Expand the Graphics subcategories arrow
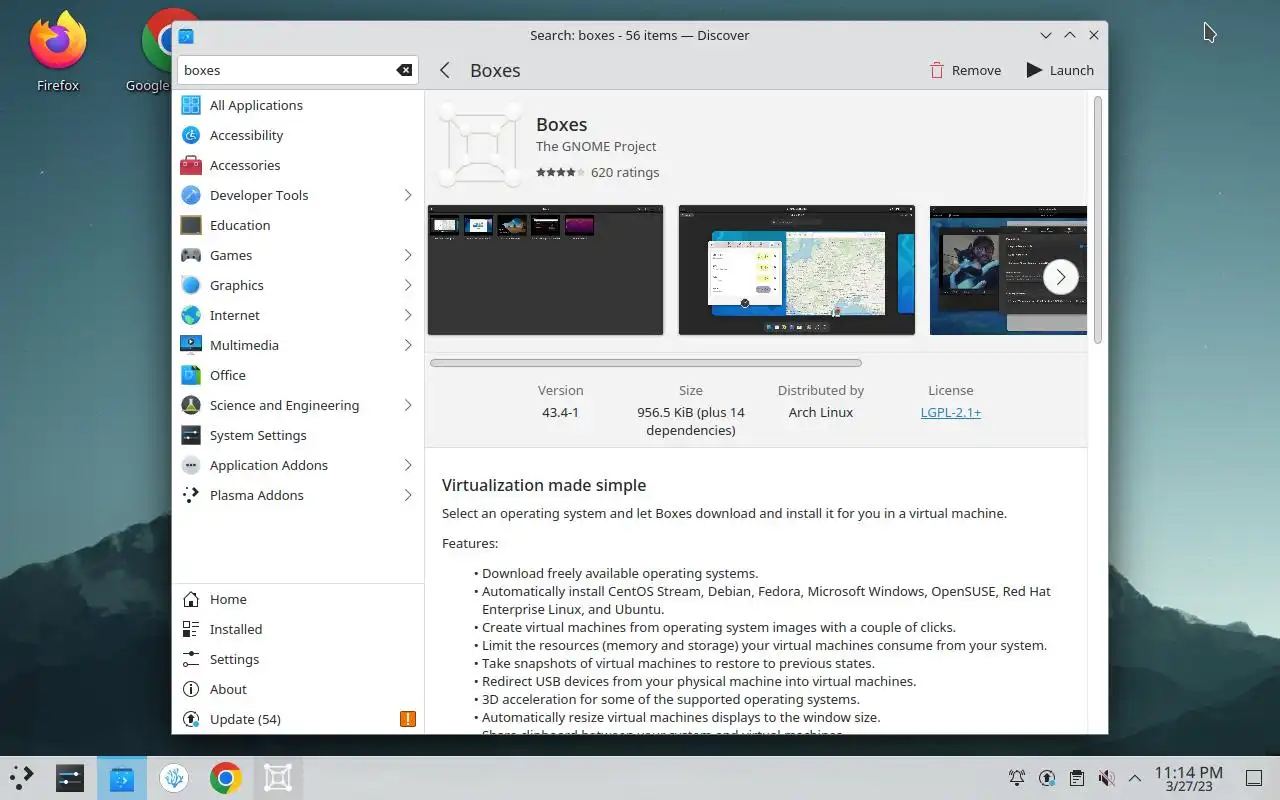Viewport: 1280px width, 800px height. pos(408,285)
